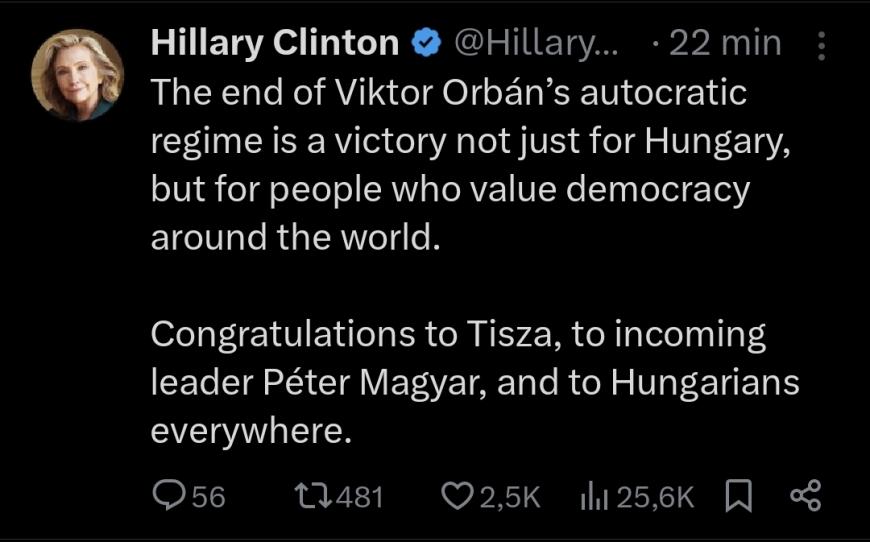Open the three-dot more options menu

(822, 45)
